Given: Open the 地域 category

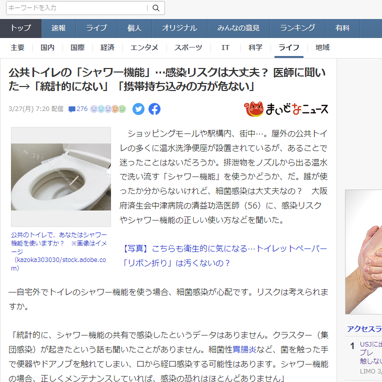Looking at the screenshot, I should [x=322, y=48].
